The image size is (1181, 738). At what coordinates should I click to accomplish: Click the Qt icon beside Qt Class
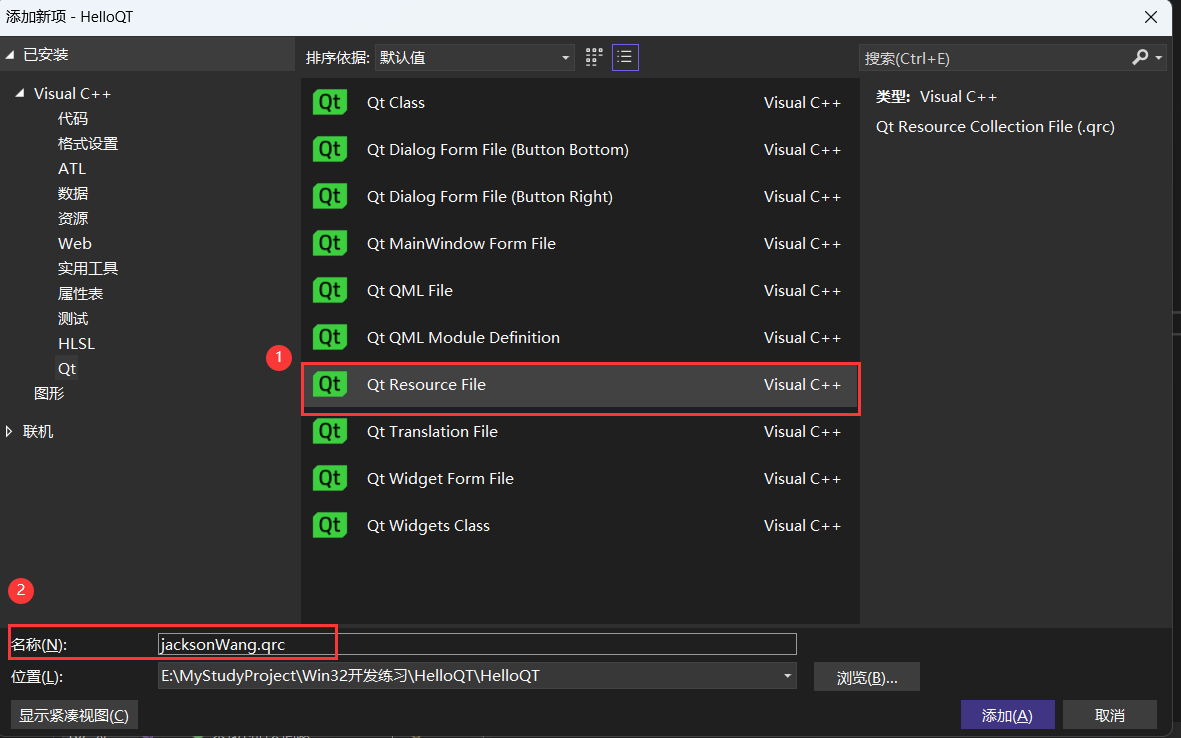click(x=330, y=102)
